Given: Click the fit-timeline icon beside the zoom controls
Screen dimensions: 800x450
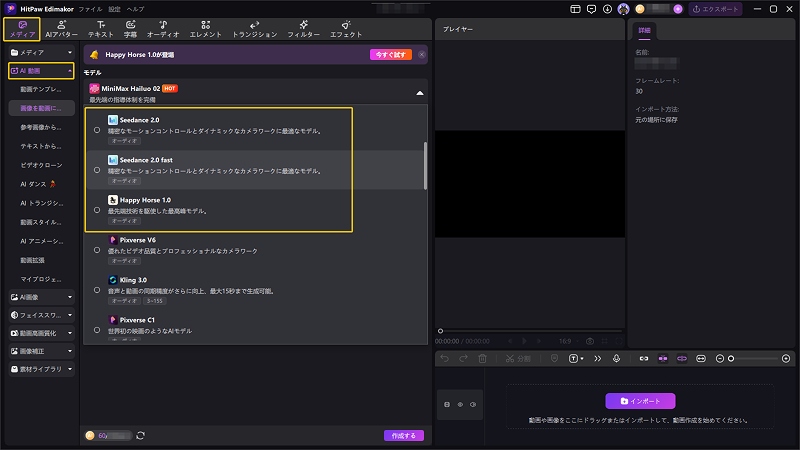Looking at the screenshot, I should pos(701,359).
